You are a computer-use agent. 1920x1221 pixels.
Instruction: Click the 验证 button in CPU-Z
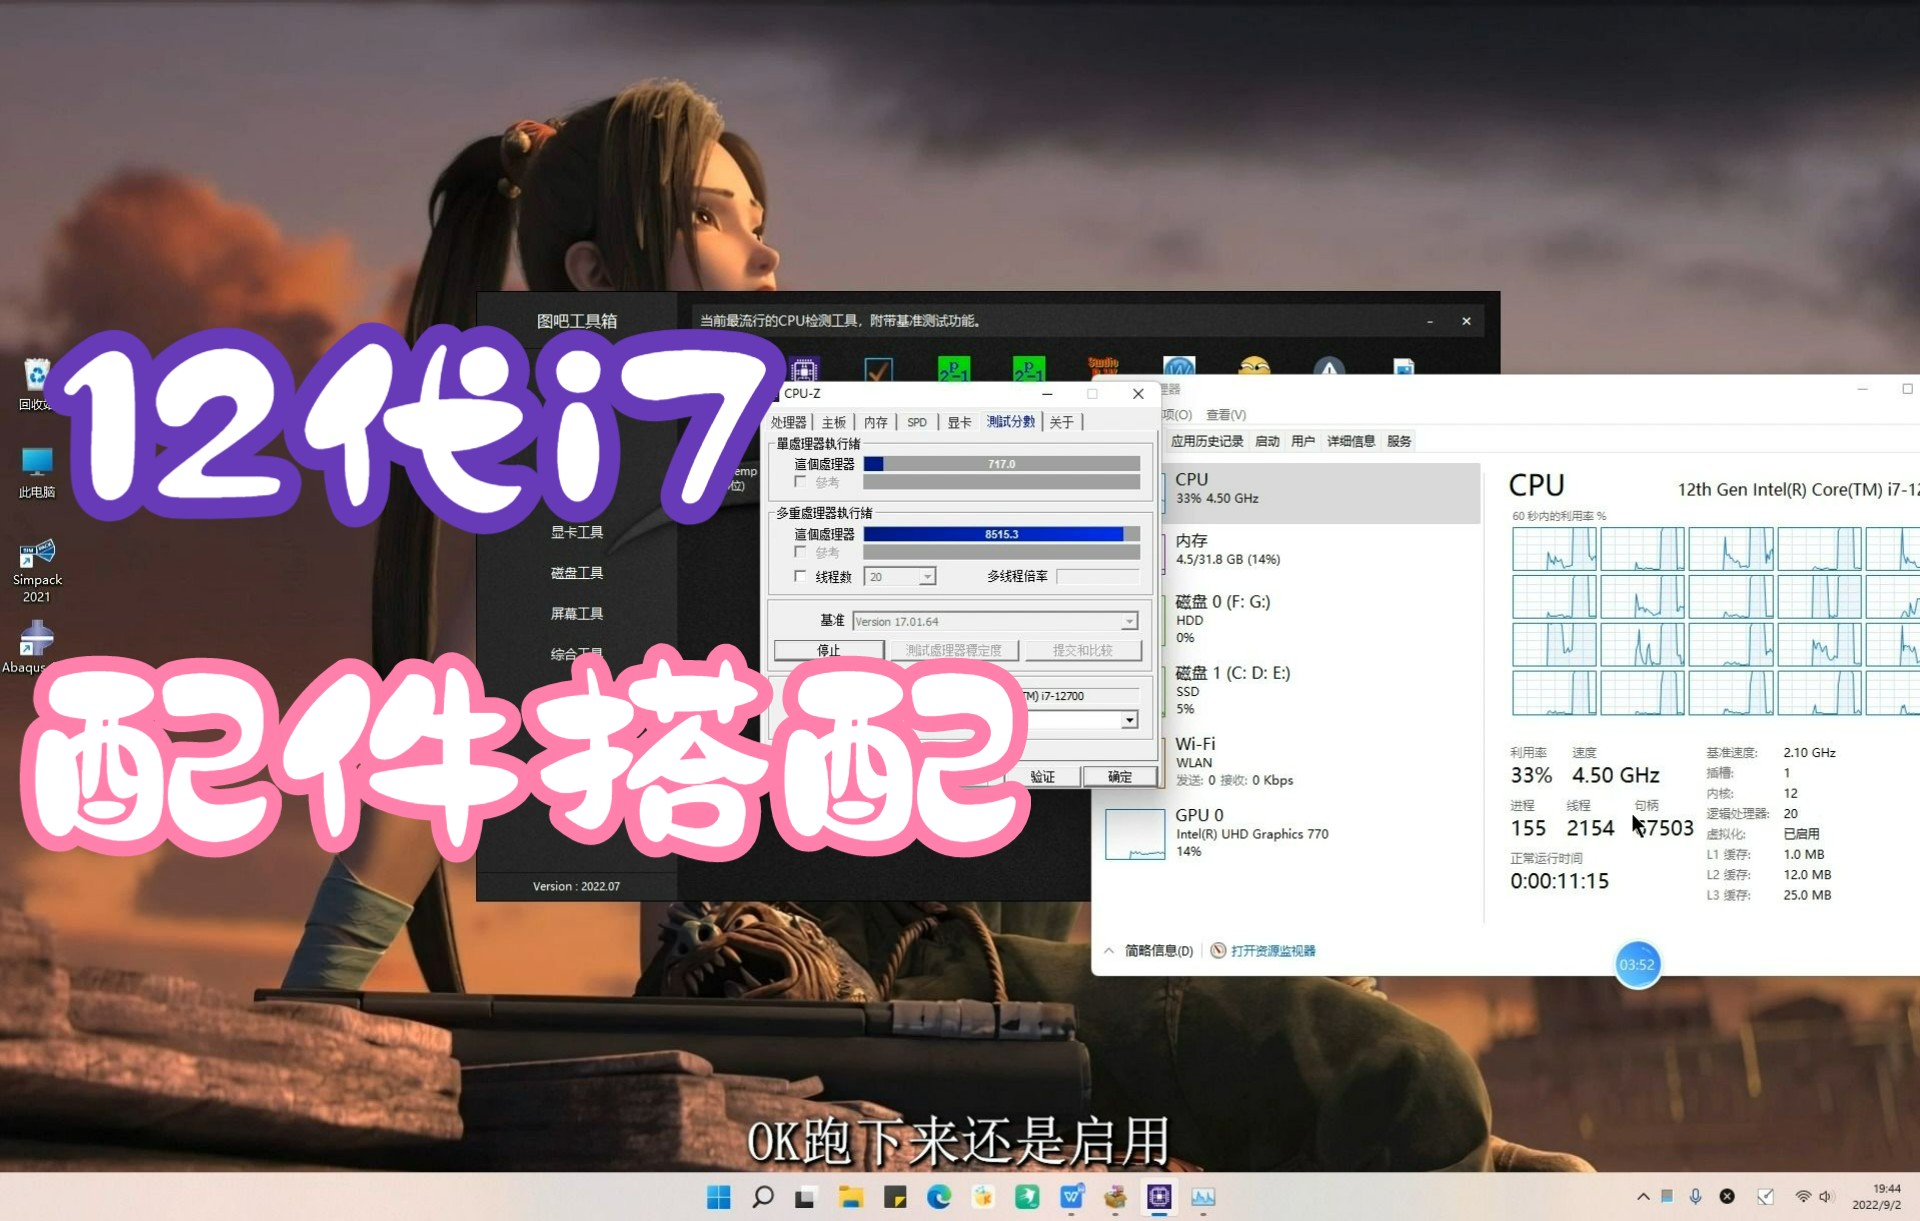tap(1043, 777)
